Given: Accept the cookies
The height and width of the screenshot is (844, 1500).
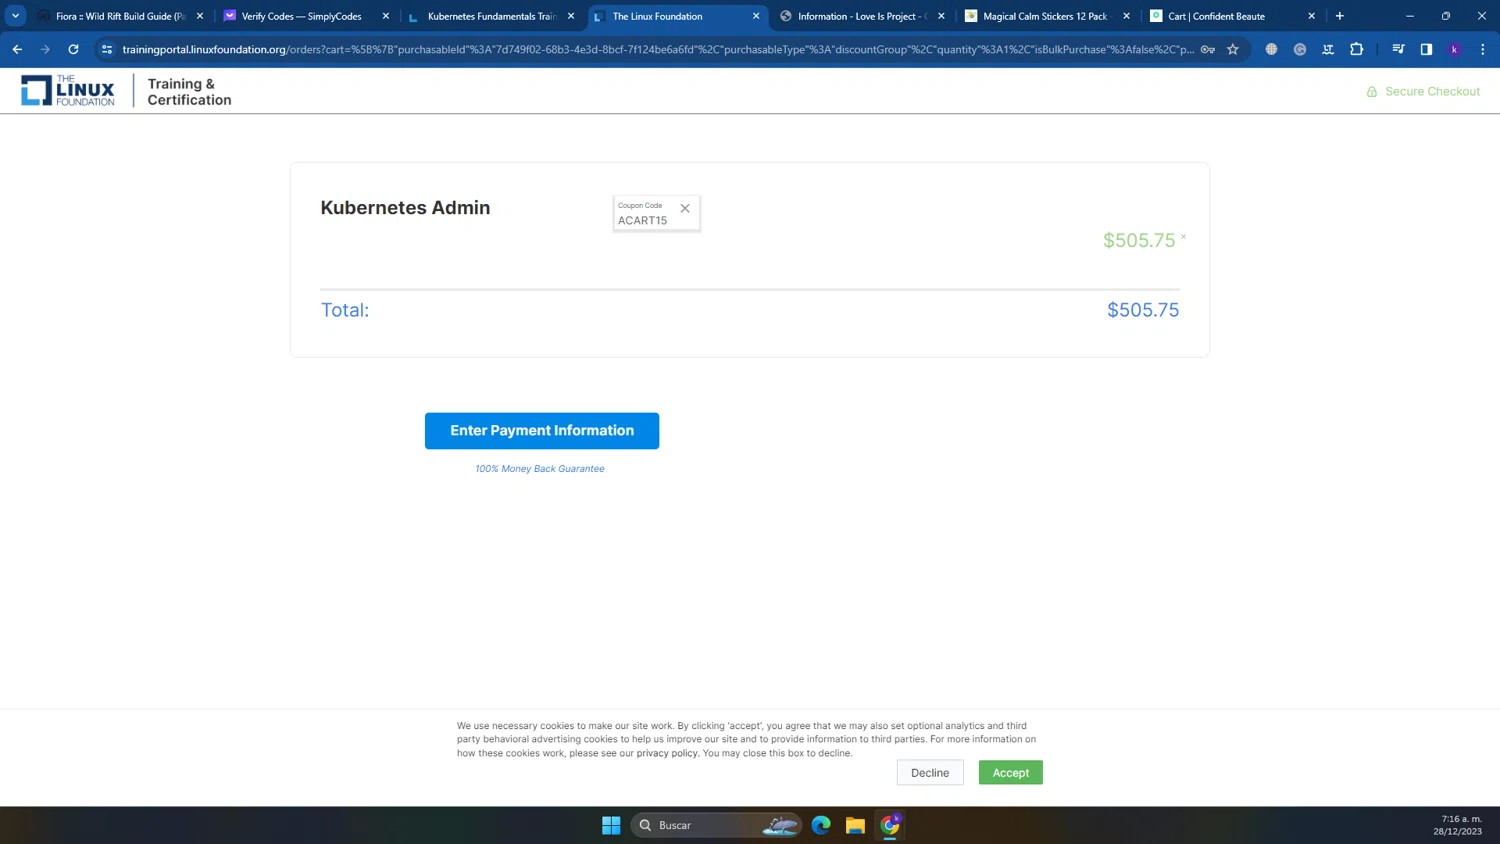Looking at the screenshot, I should tap(1011, 773).
